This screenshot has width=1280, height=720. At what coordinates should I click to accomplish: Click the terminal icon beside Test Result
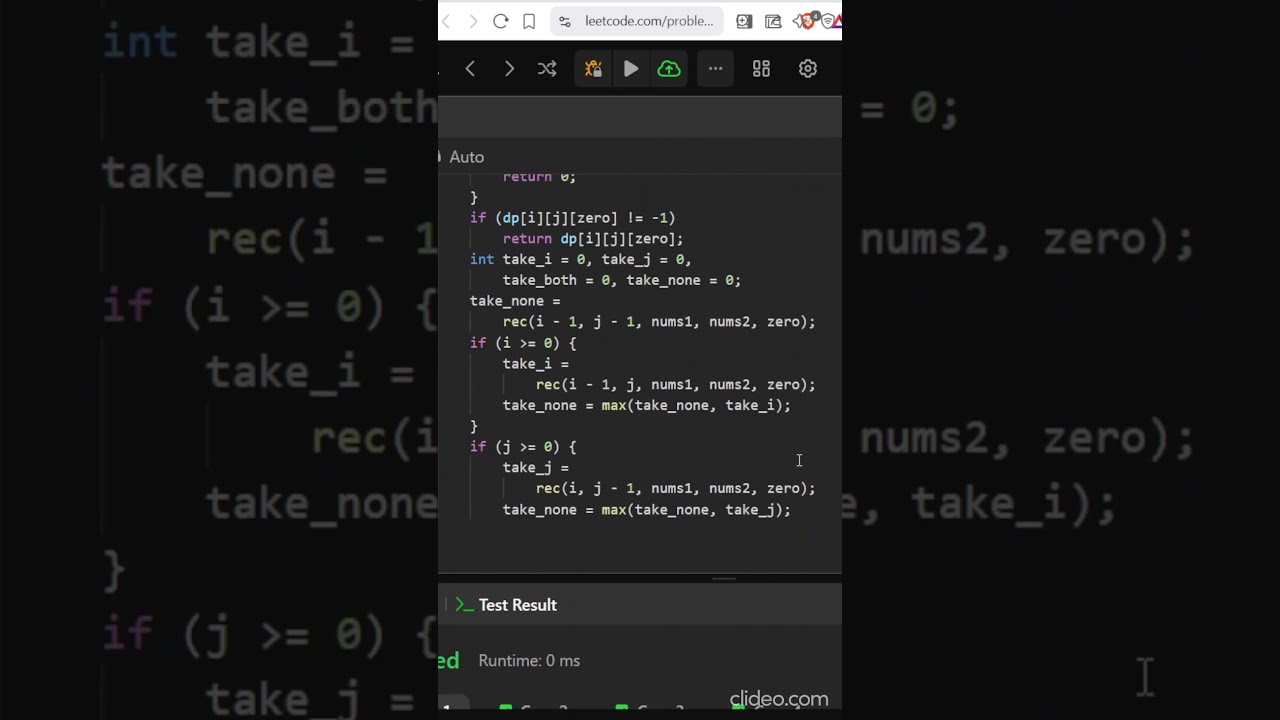pos(464,604)
